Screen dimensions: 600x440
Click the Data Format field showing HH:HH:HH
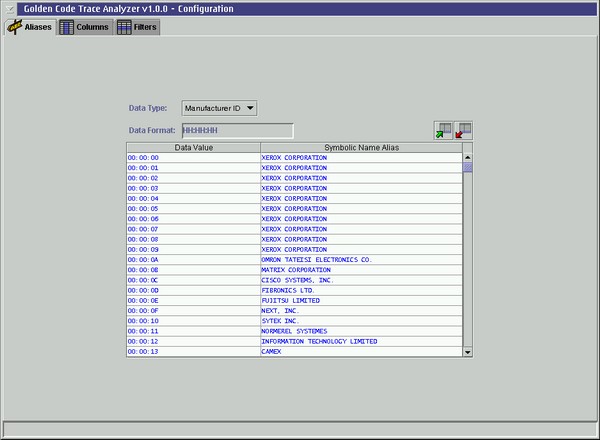(238, 130)
